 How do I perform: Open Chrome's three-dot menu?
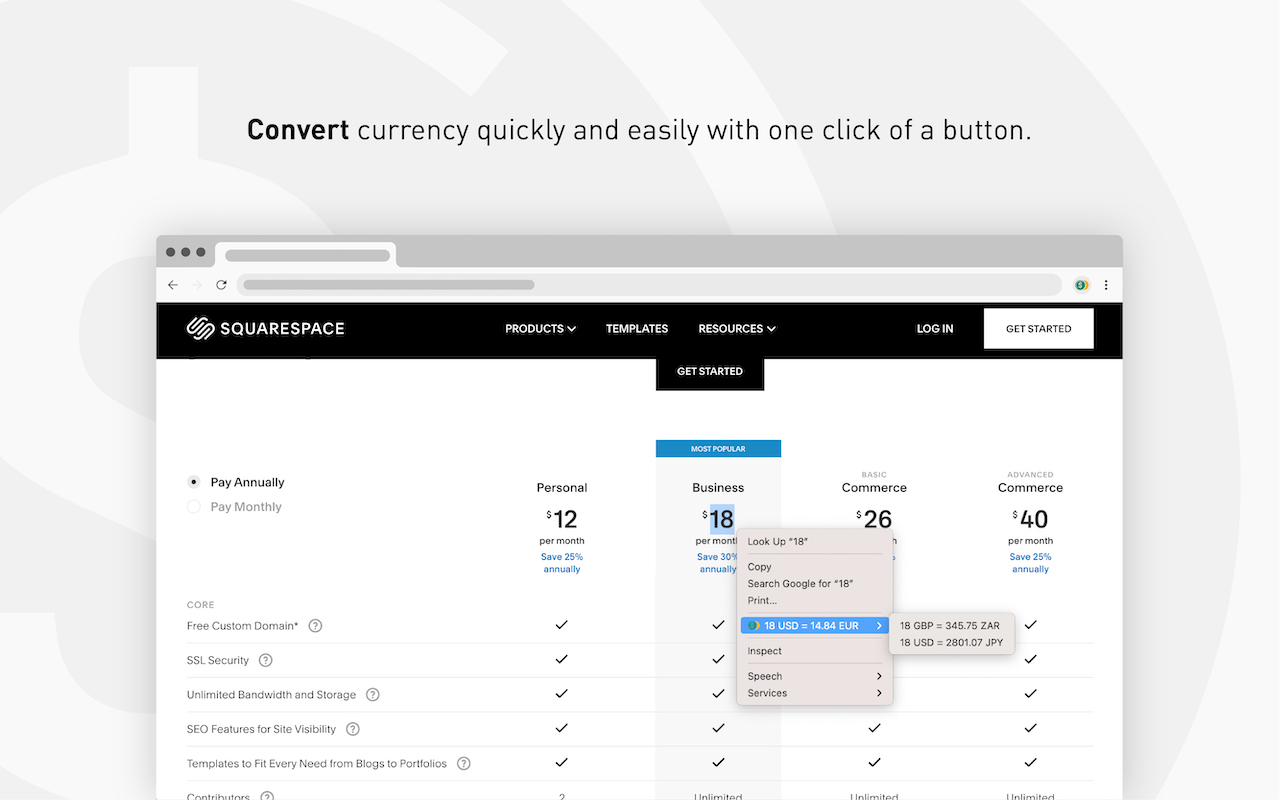coord(1106,284)
